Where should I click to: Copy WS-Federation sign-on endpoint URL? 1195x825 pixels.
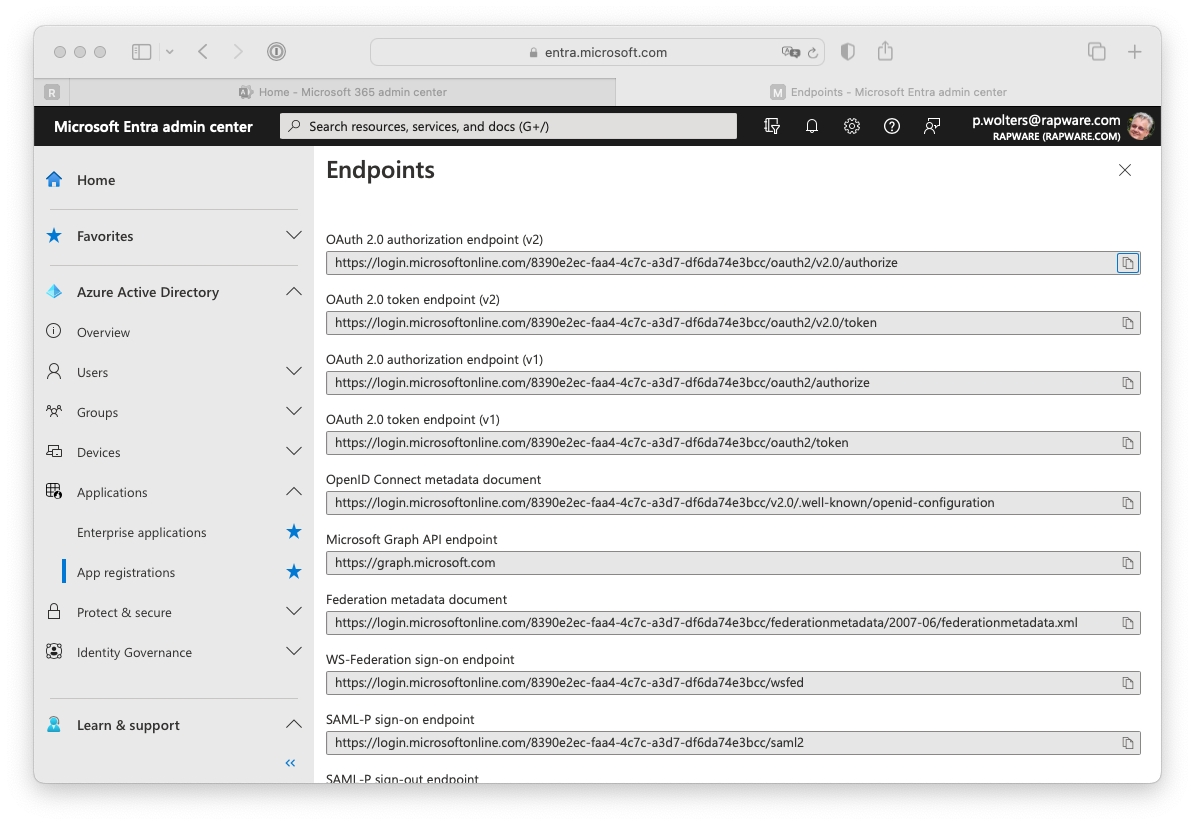(x=1127, y=683)
